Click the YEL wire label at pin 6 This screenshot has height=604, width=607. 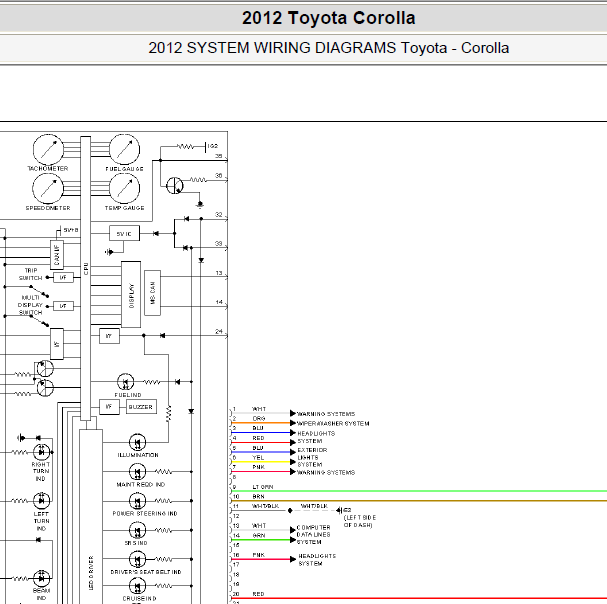pyautogui.click(x=258, y=458)
